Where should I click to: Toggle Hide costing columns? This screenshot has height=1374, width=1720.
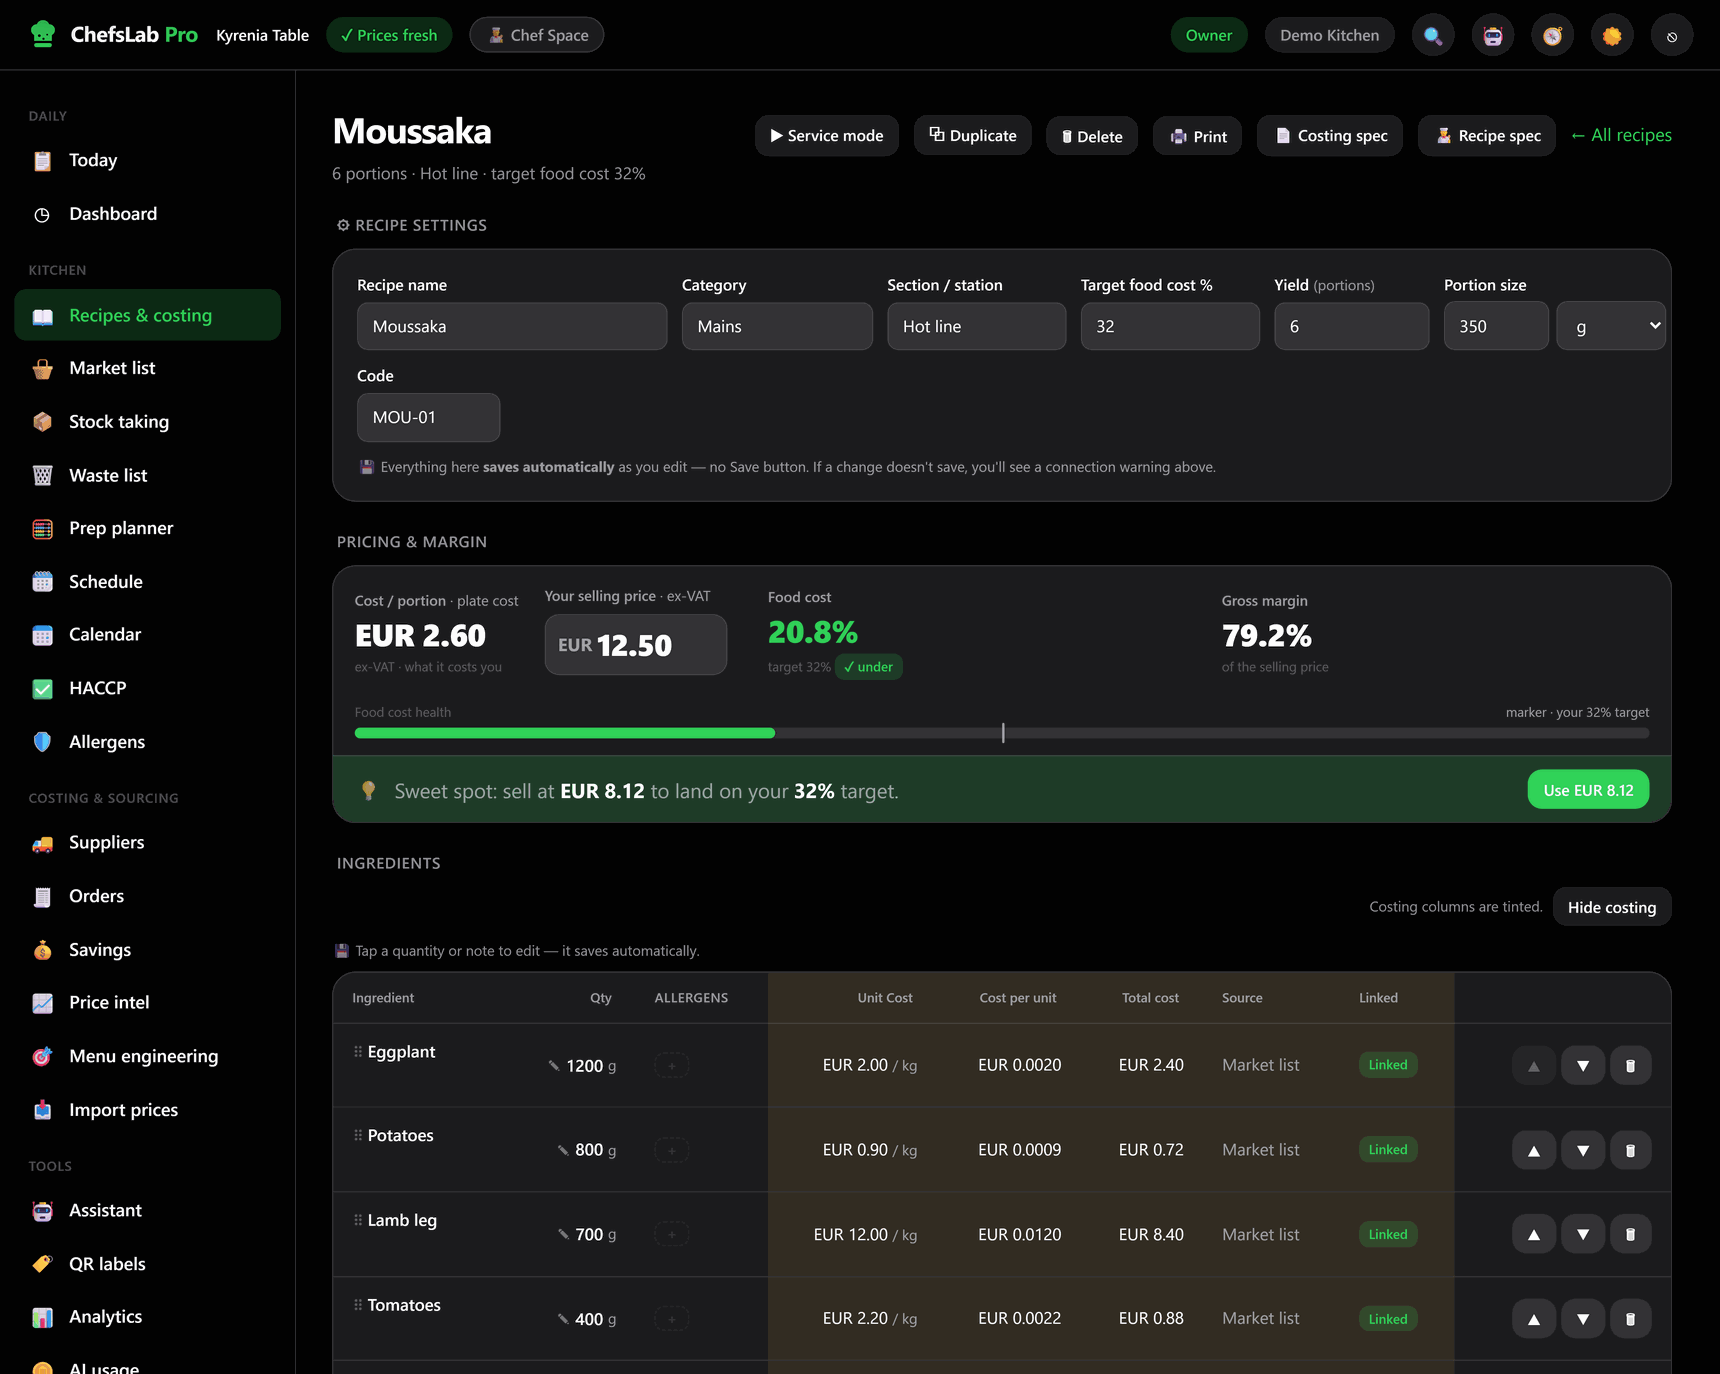tap(1612, 907)
